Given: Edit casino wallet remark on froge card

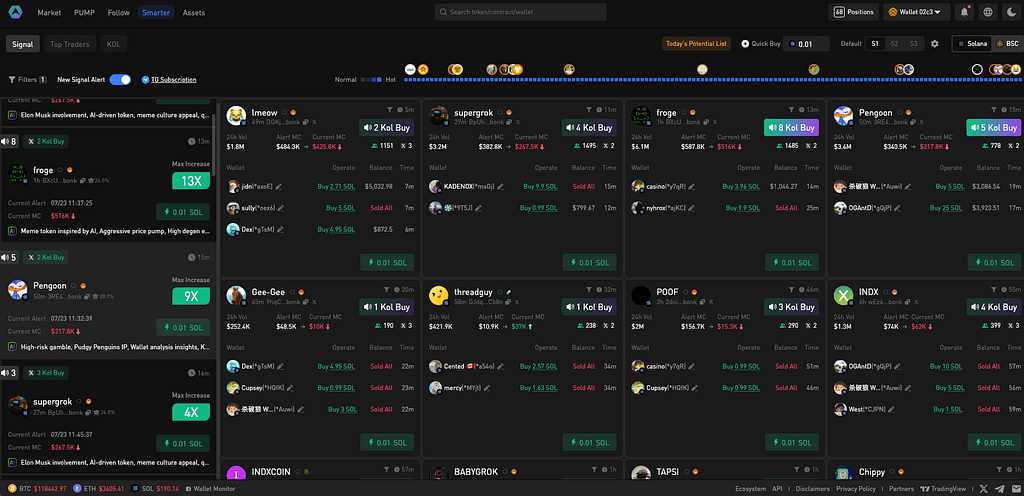Looking at the screenshot, I should coord(690,187).
